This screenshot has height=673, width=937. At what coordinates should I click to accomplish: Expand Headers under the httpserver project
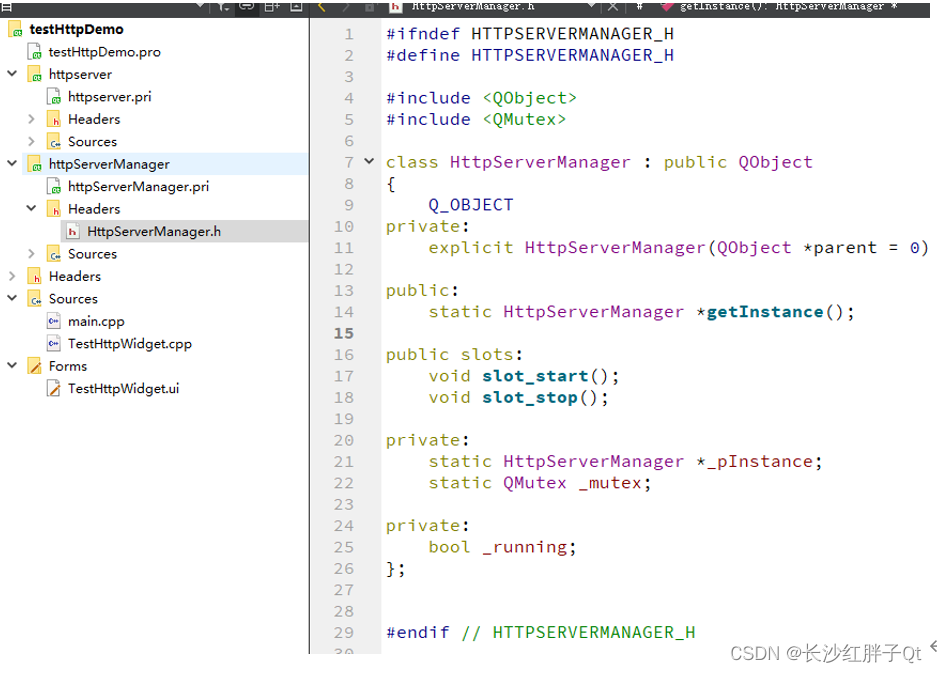pyautogui.click(x=31, y=118)
